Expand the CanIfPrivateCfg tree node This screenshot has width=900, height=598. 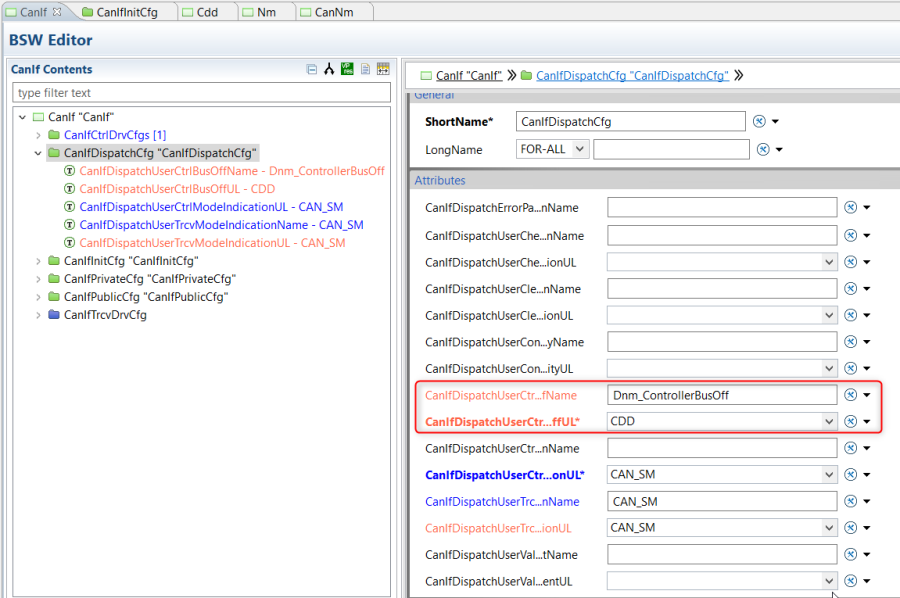click(38, 279)
